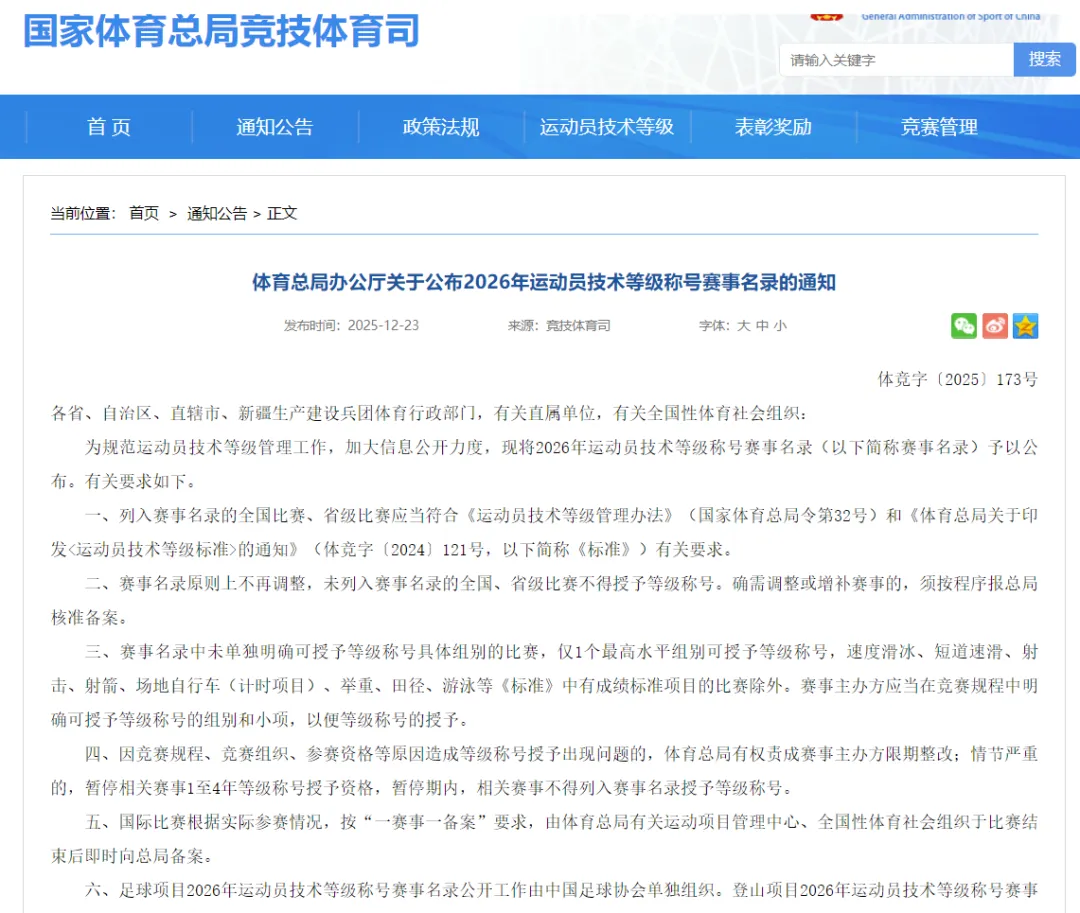The height and width of the screenshot is (913, 1080).
Task: Click the 国家体育总局竞技体育司 site title
Action: [221, 31]
